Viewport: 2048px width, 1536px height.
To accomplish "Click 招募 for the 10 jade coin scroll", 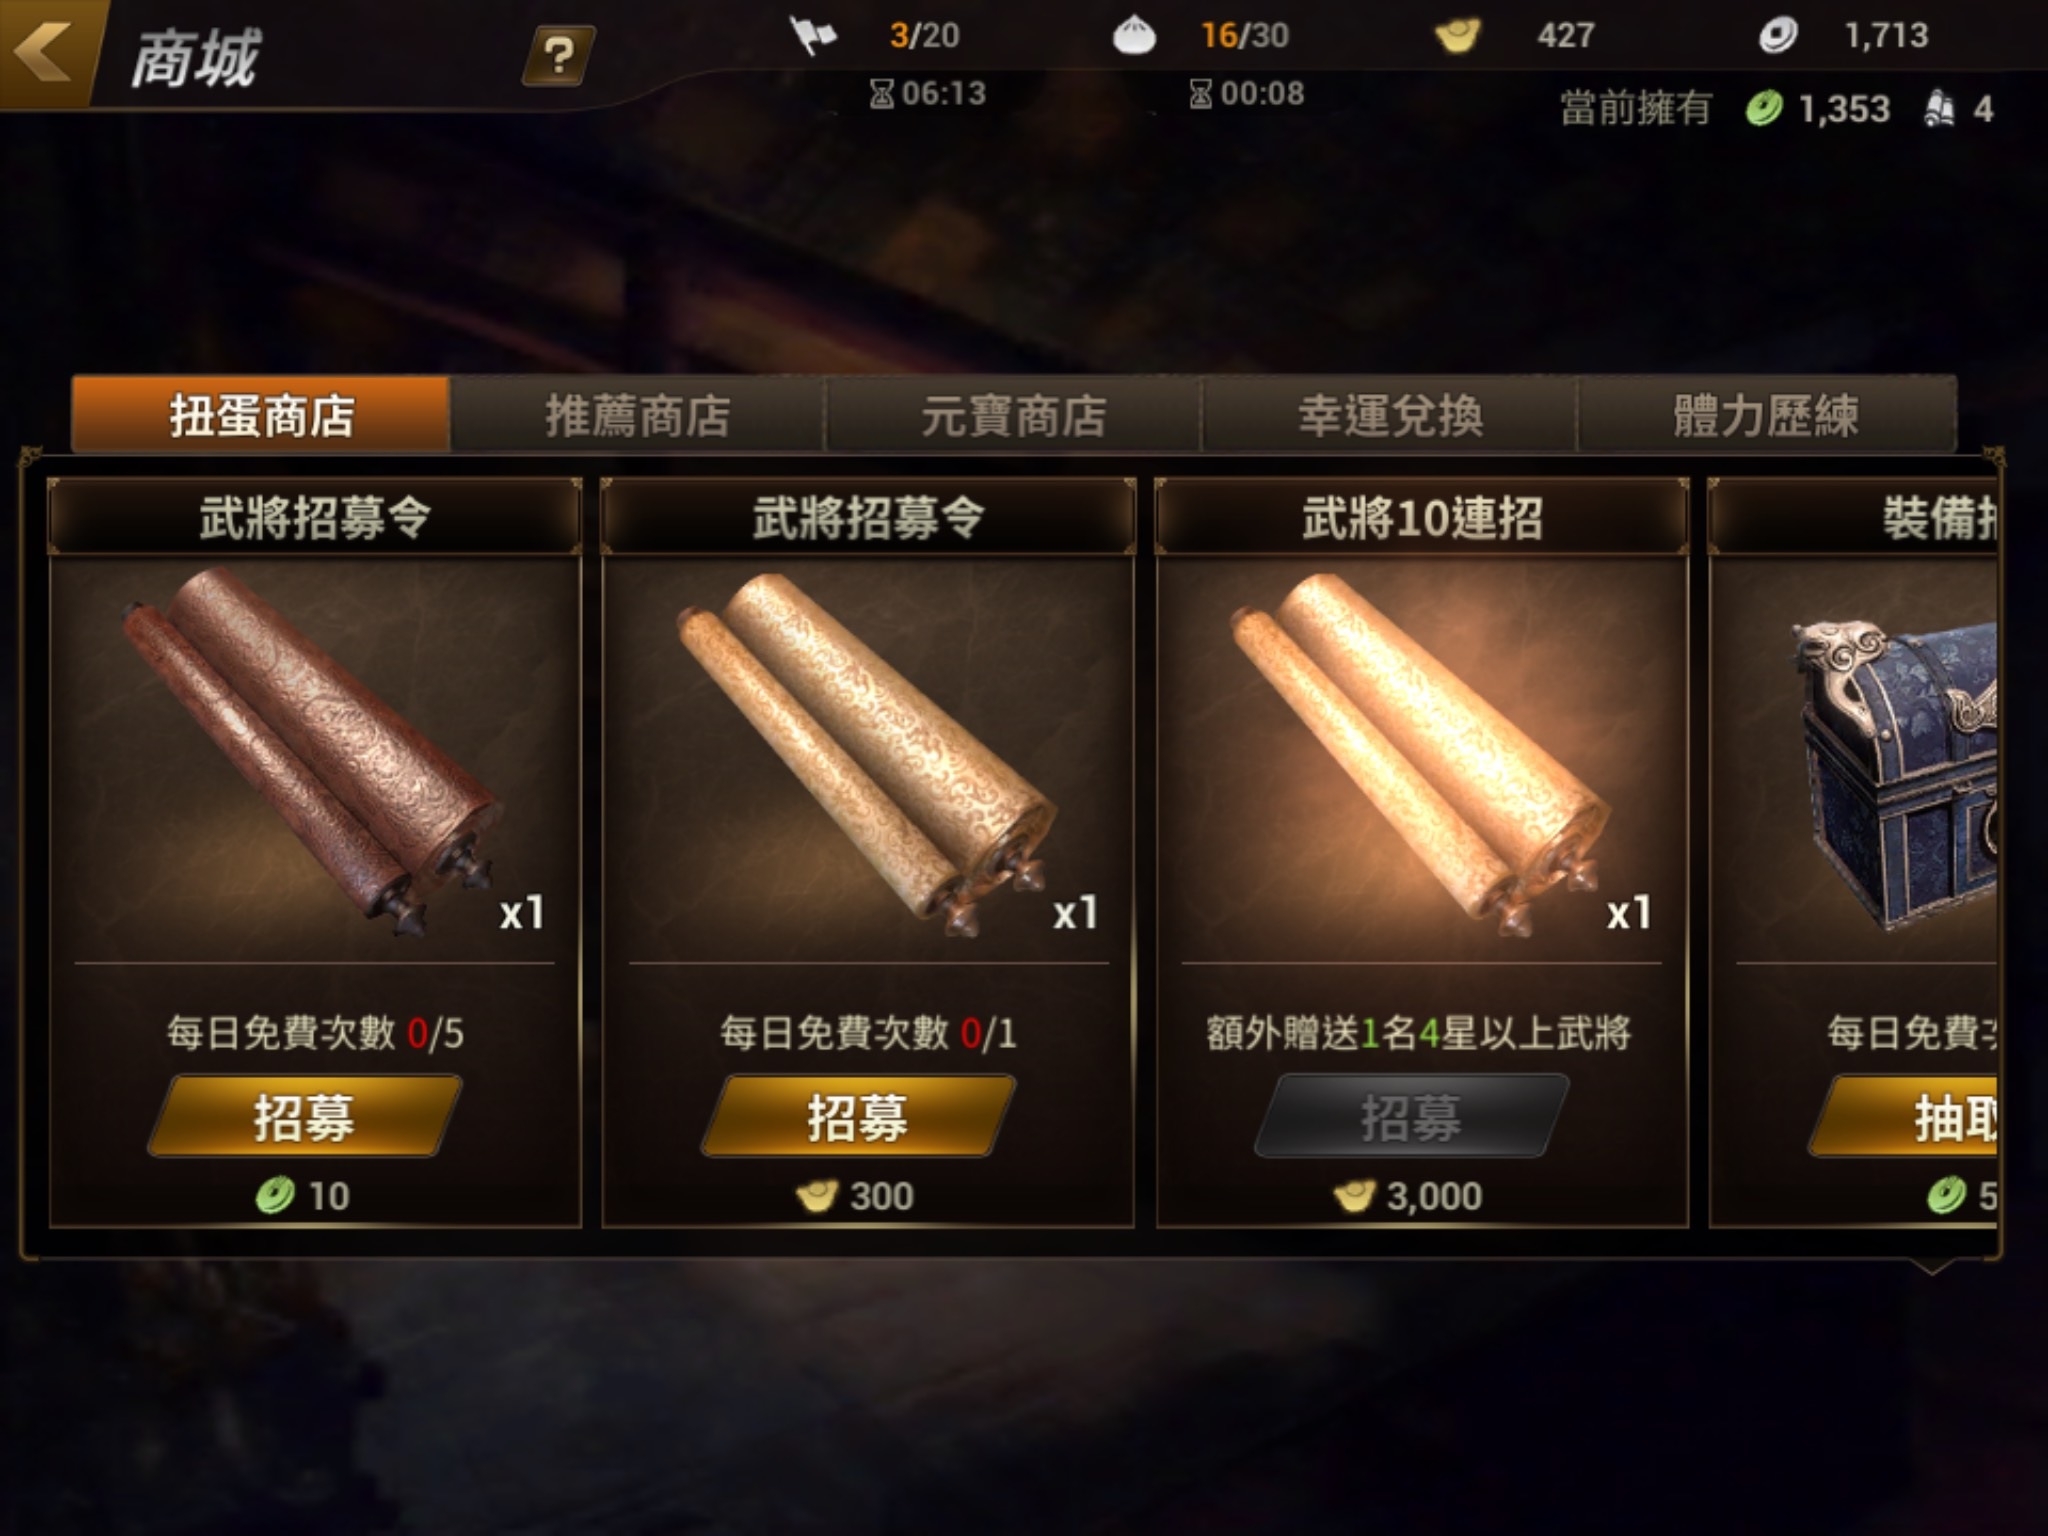I will click(x=304, y=1116).
